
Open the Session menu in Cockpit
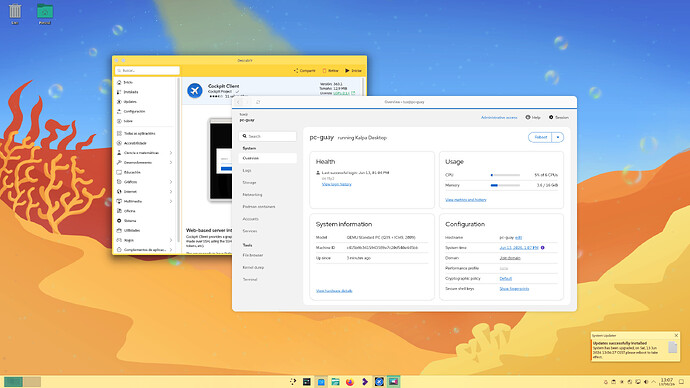tap(558, 117)
